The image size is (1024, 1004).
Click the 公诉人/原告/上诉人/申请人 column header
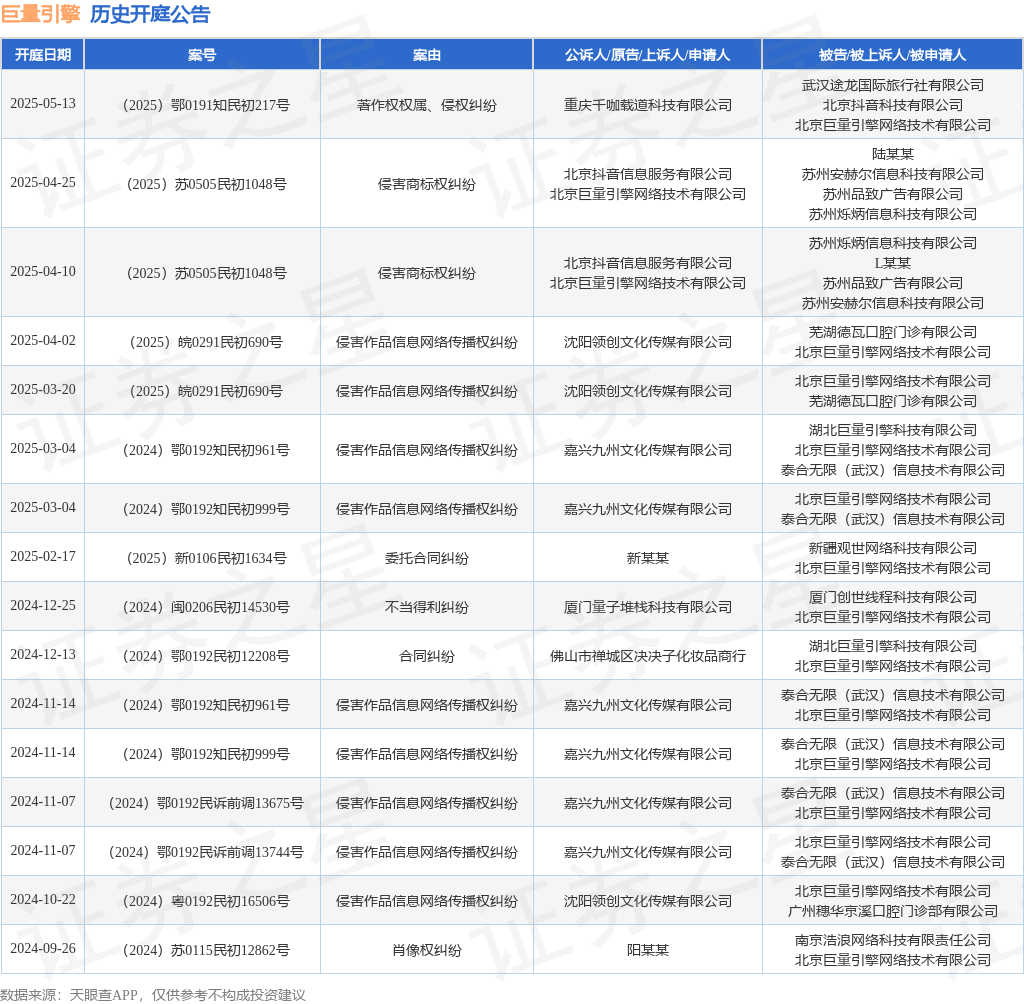(x=647, y=55)
